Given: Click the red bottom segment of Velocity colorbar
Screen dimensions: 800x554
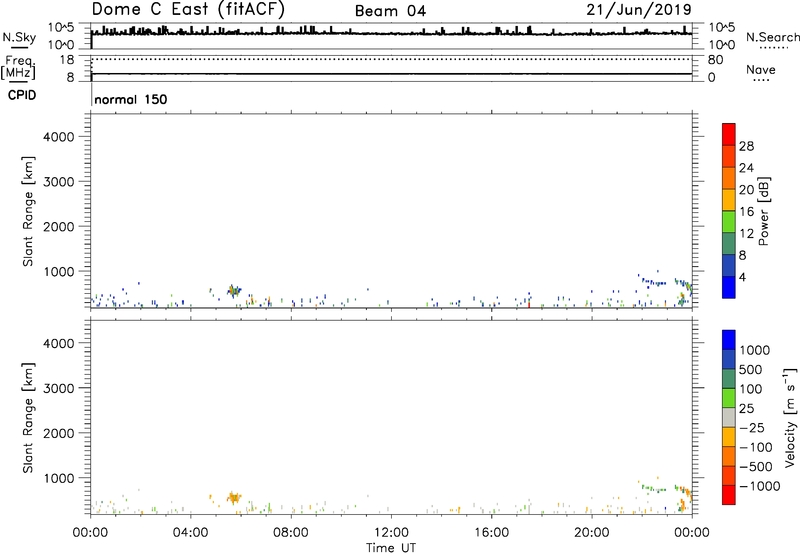Looking at the screenshot, I should 729,495.
